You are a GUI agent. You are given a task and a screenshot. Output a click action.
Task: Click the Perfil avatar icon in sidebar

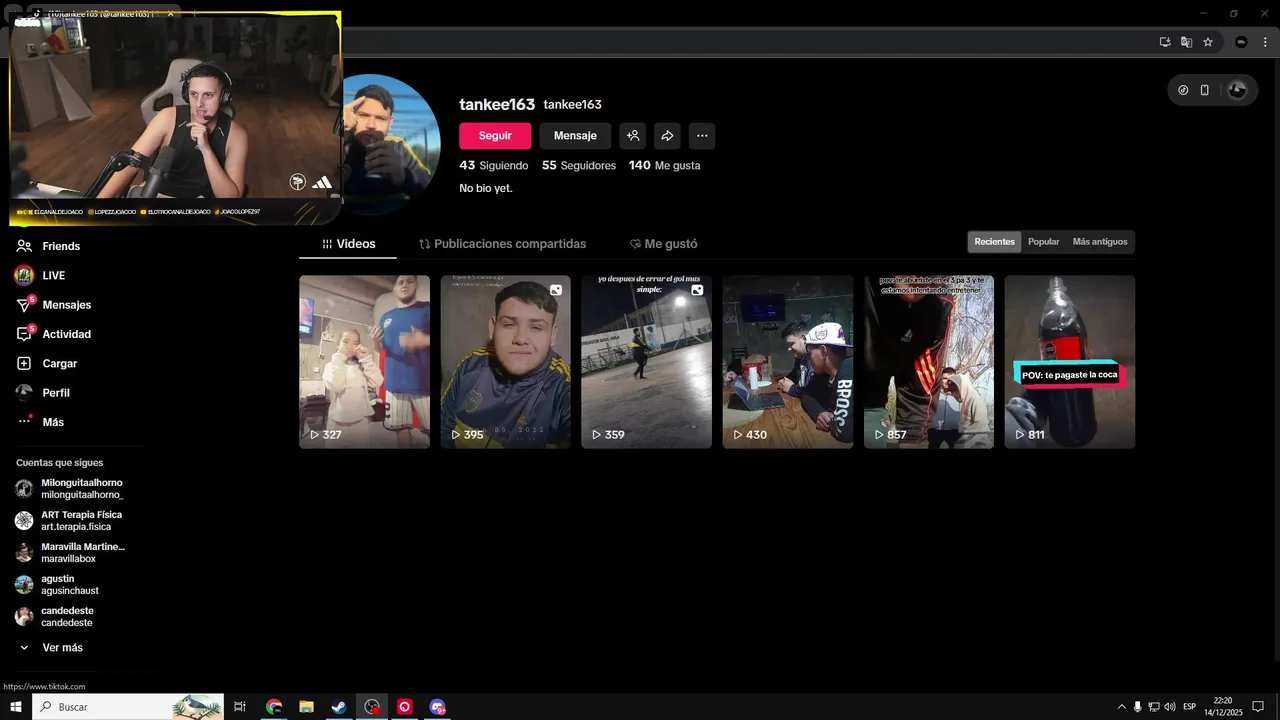click(x=24, y=393)
